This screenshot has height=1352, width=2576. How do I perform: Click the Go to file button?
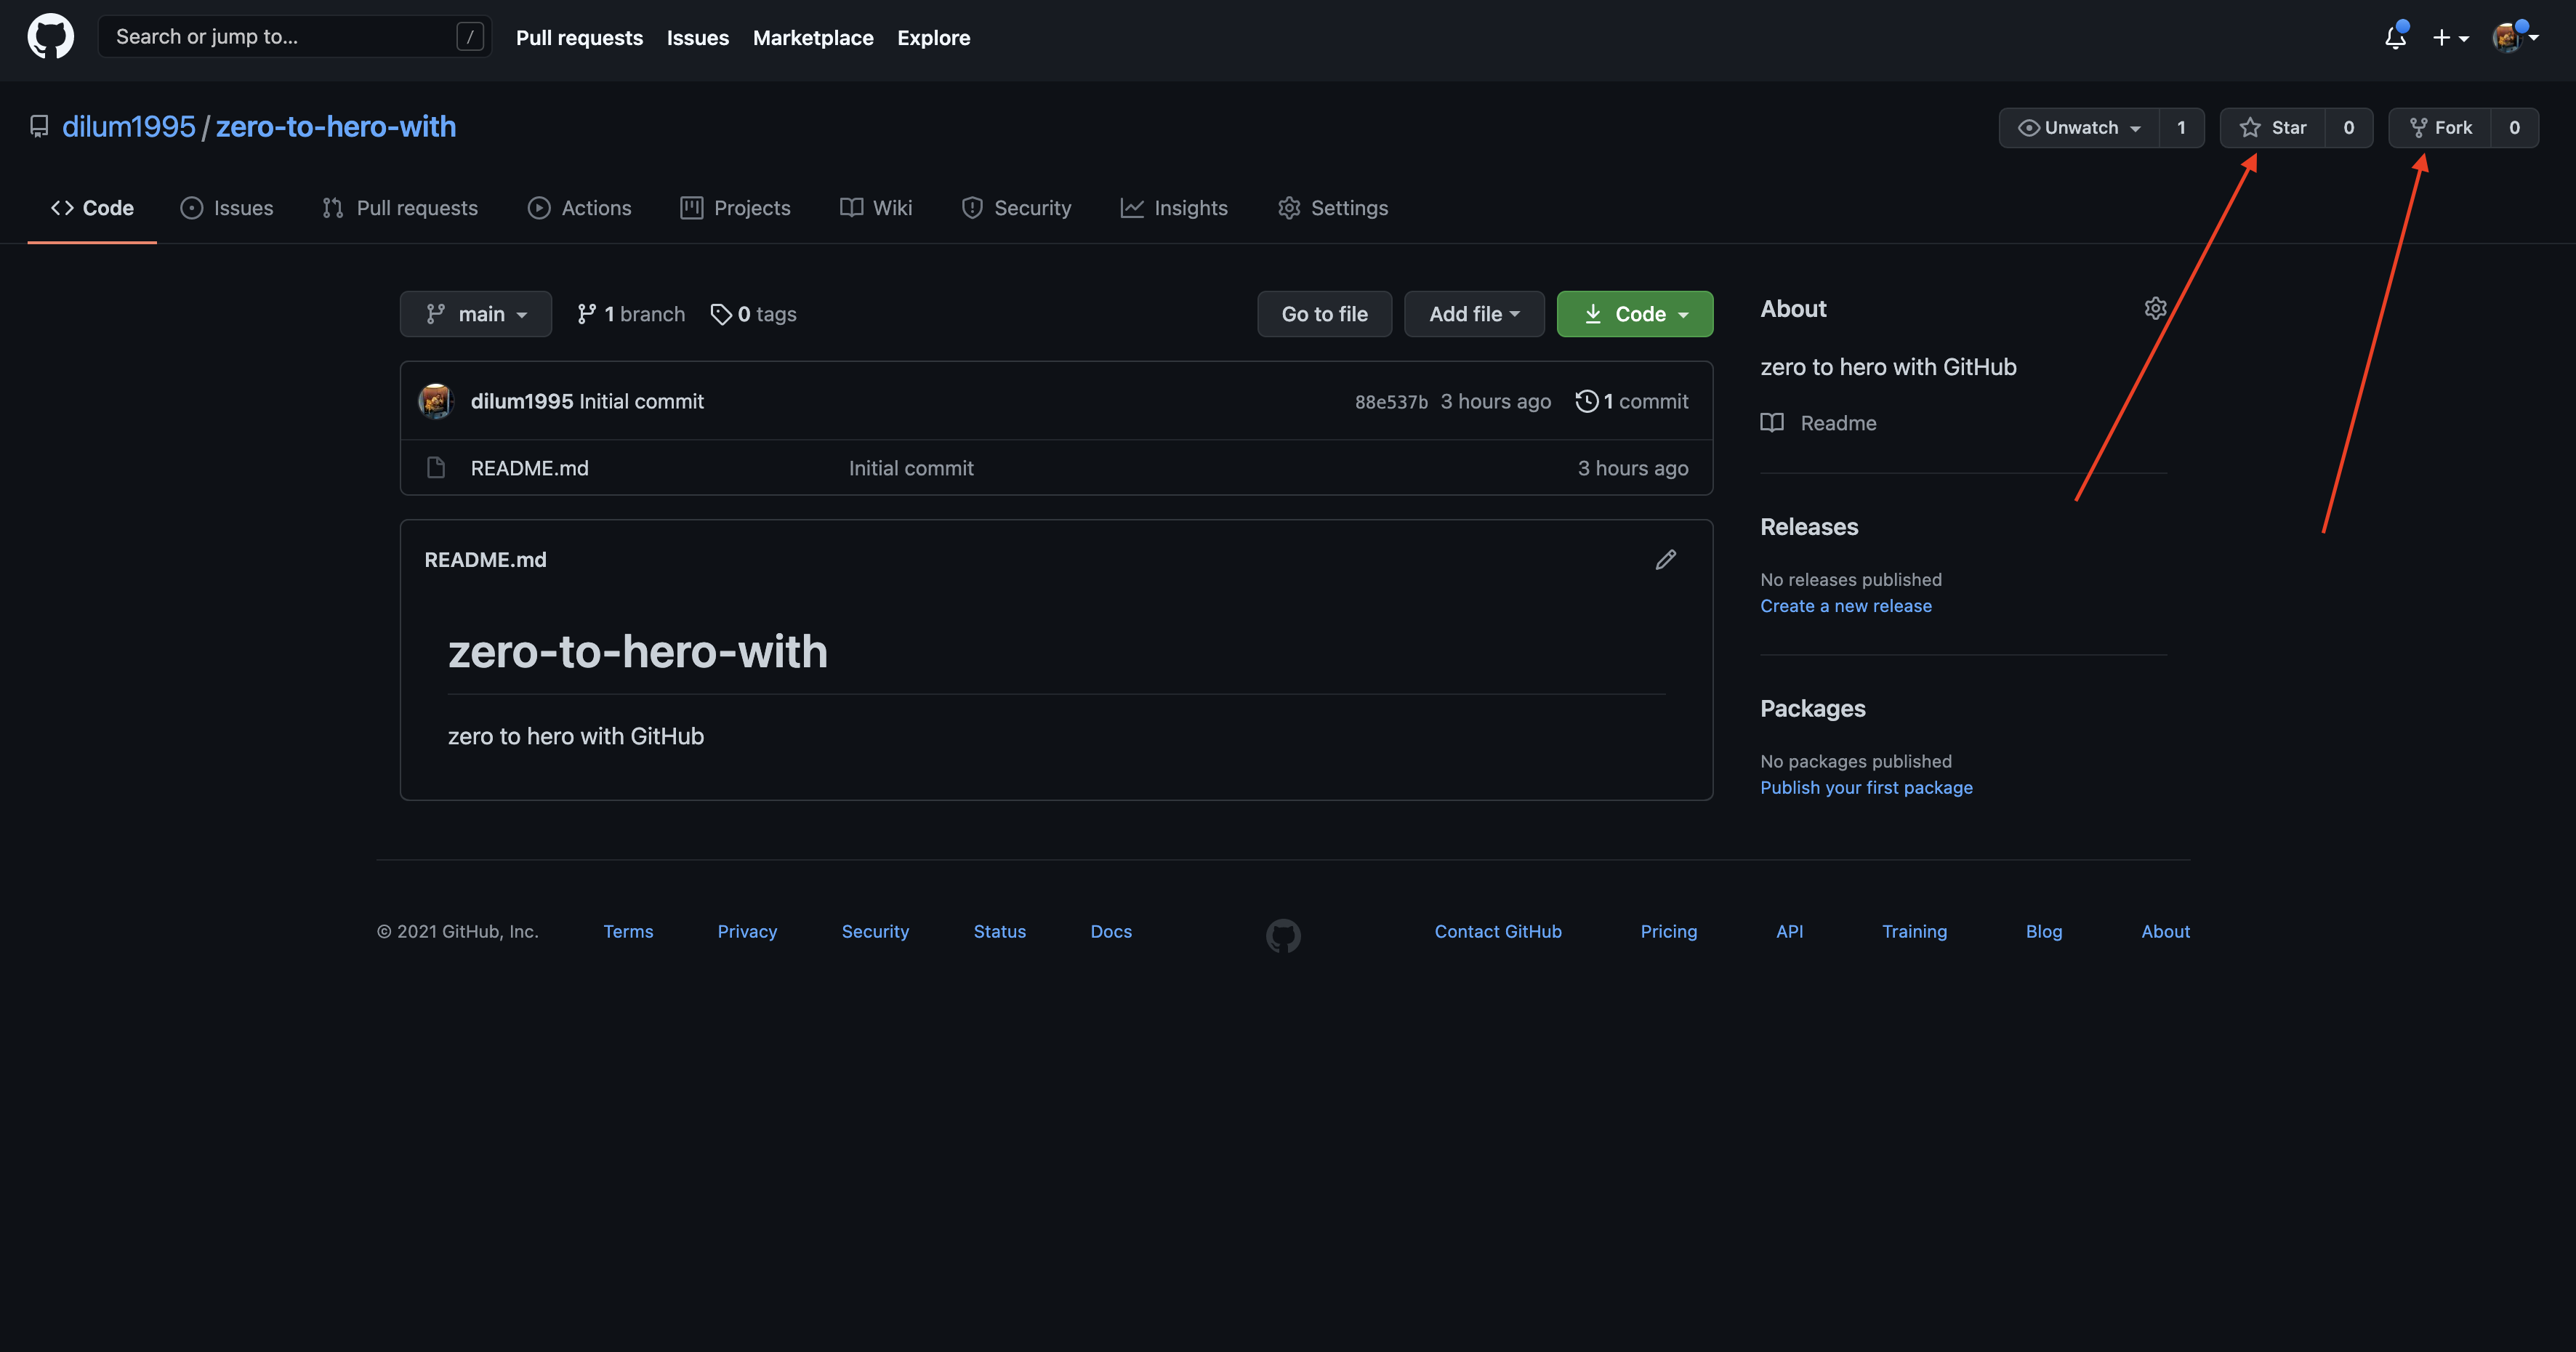coord(1324,314)
